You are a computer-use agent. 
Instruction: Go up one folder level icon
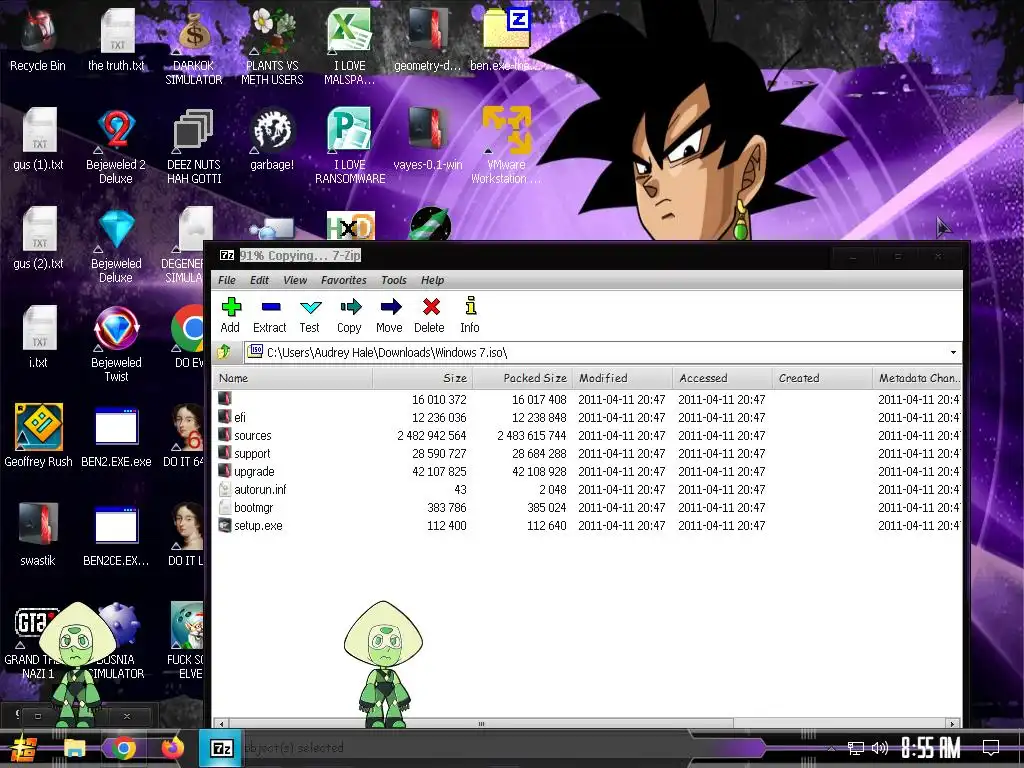click(x=224, y=353)
